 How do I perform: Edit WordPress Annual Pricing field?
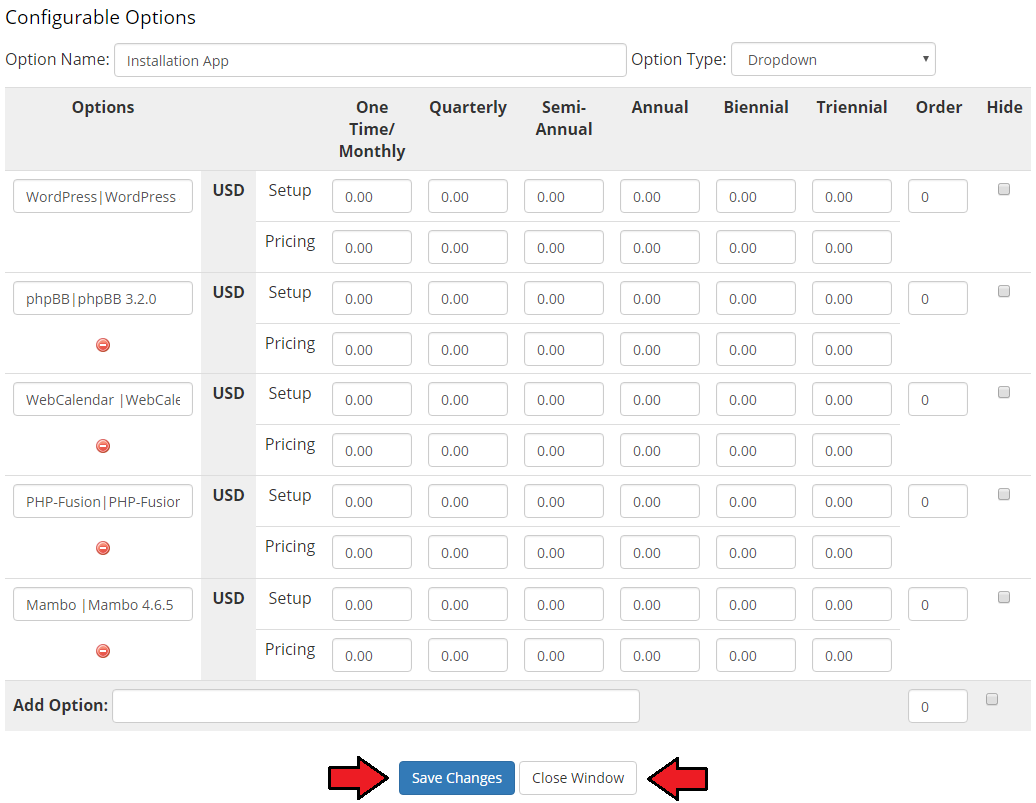click(660, 247)
